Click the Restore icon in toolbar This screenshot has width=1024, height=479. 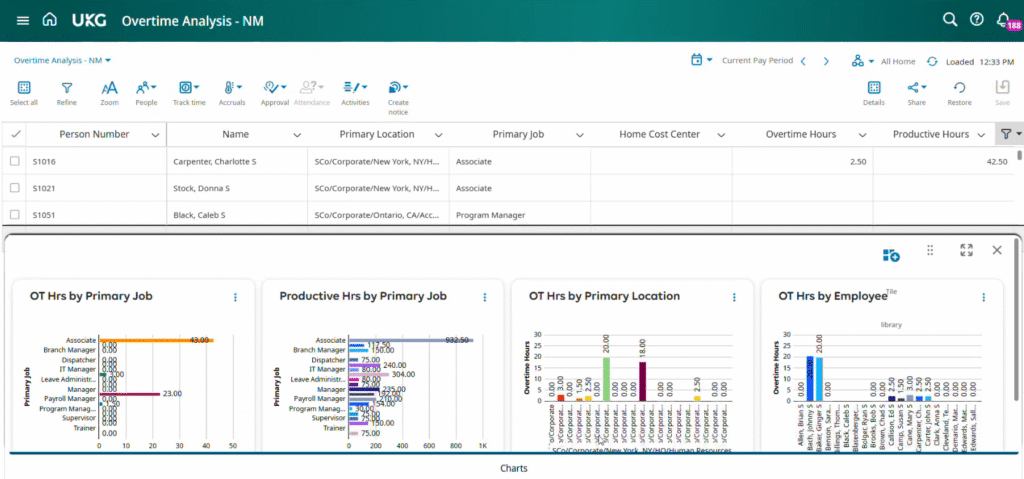coord(959,93)
